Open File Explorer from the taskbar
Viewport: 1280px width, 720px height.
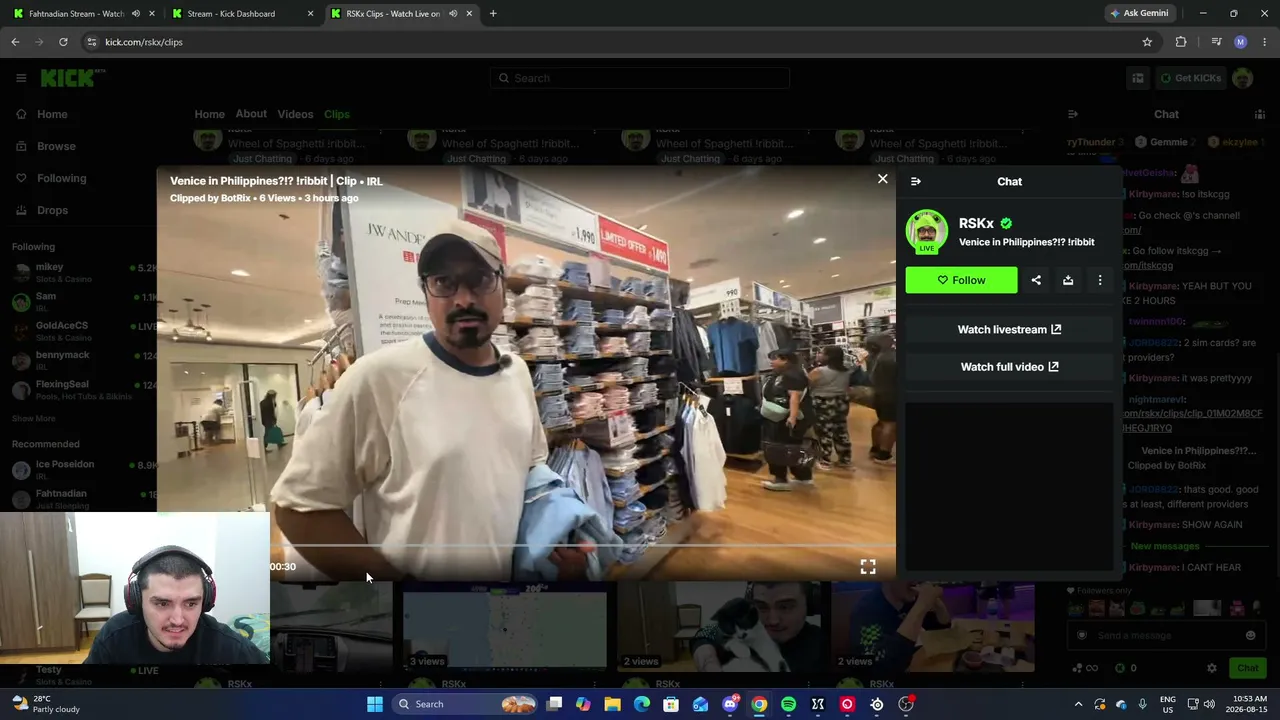(x=613, y=704)
